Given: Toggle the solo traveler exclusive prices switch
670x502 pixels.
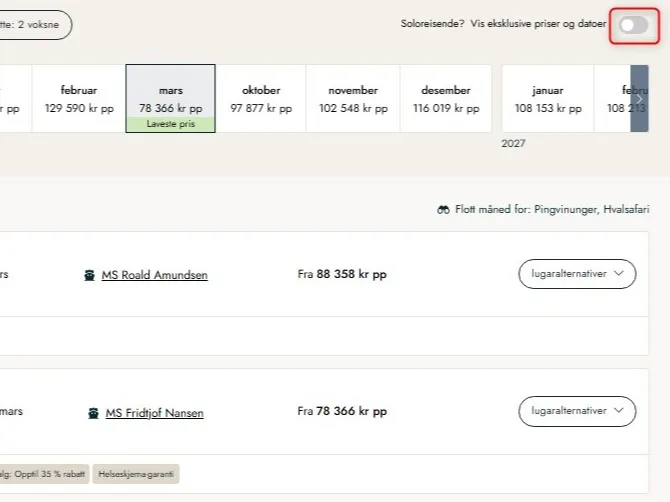Looking at the screenshot, I should pos(634,26).
